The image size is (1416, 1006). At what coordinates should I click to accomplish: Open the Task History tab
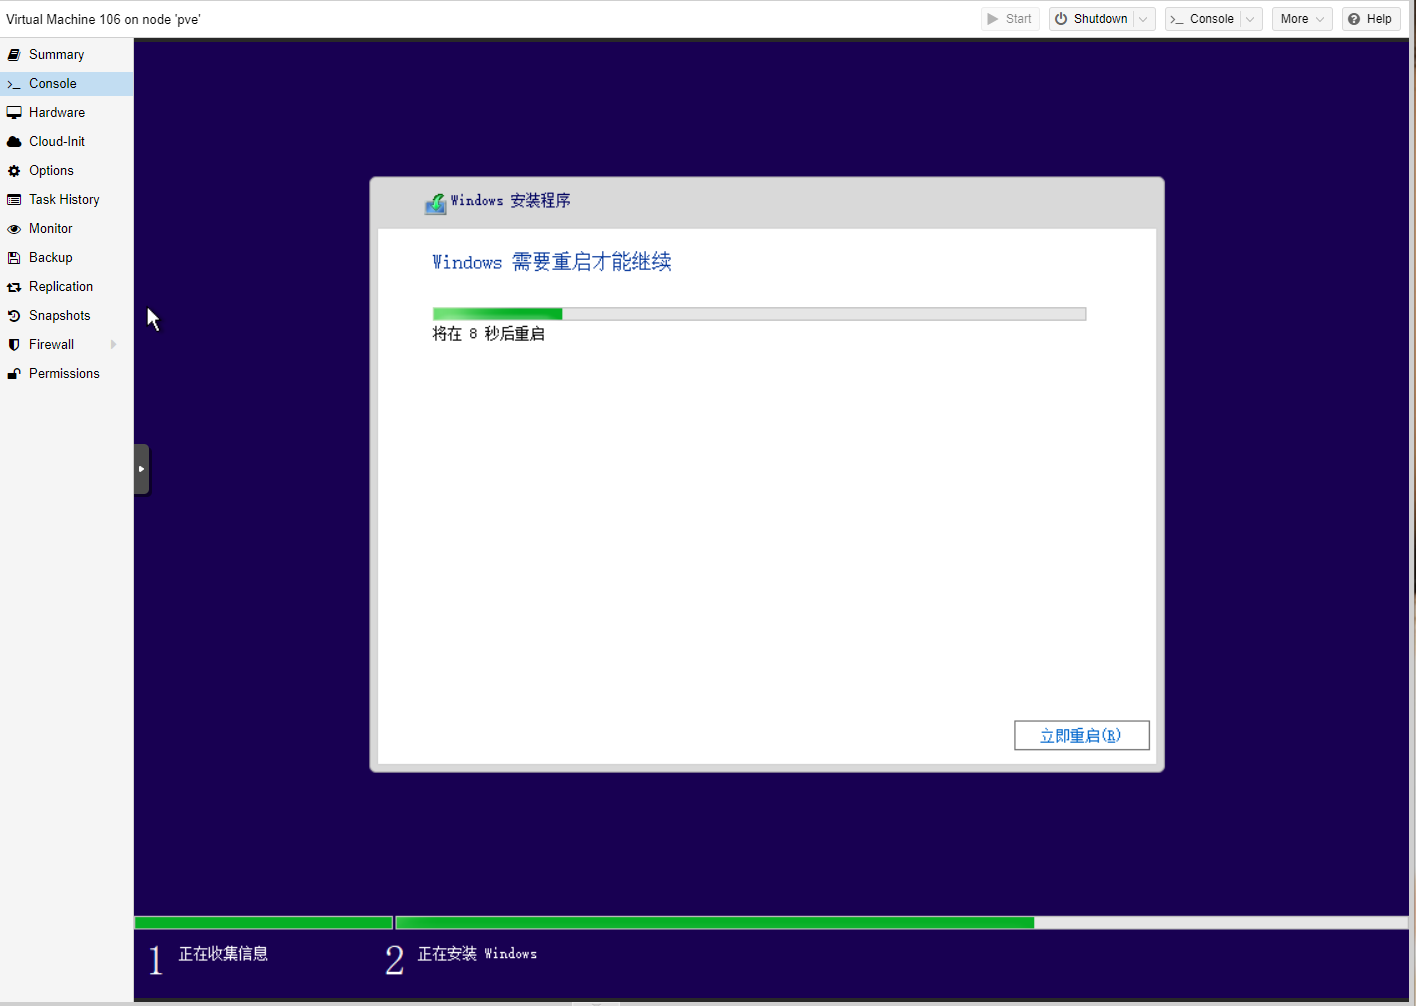click(64, 200)
